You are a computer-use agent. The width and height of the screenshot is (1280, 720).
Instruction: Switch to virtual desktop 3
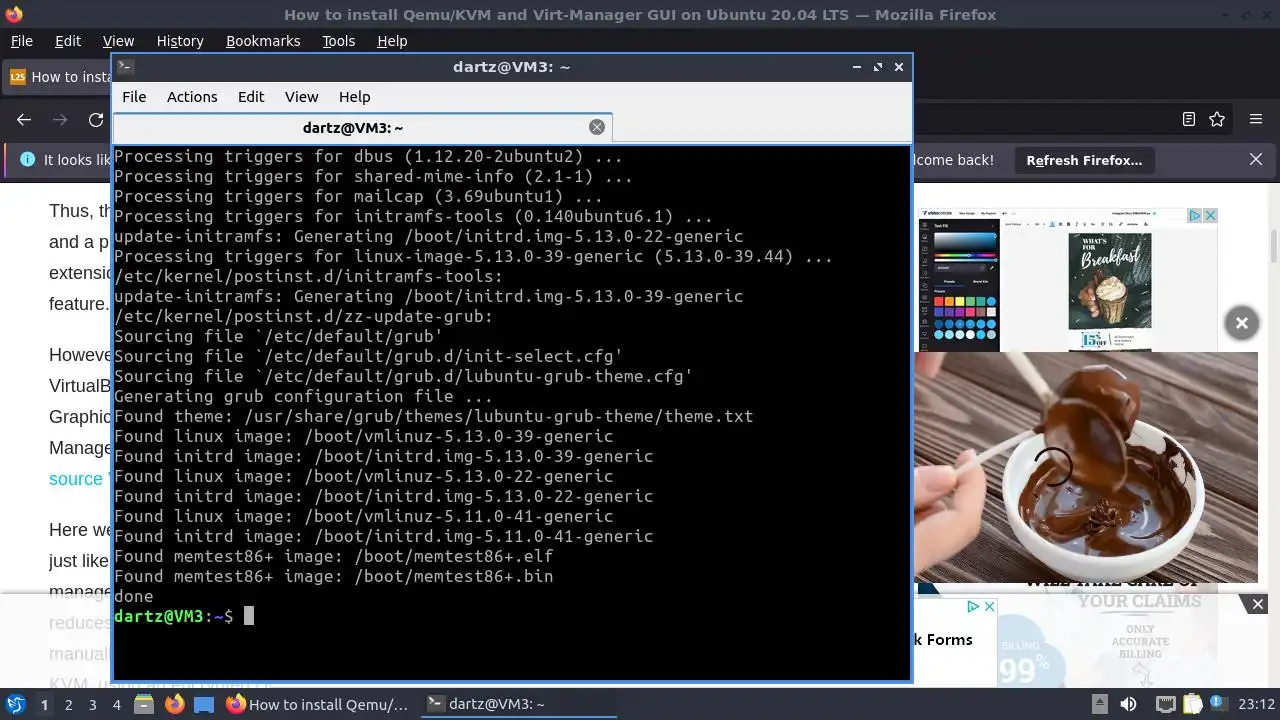(x=92, y=704)
